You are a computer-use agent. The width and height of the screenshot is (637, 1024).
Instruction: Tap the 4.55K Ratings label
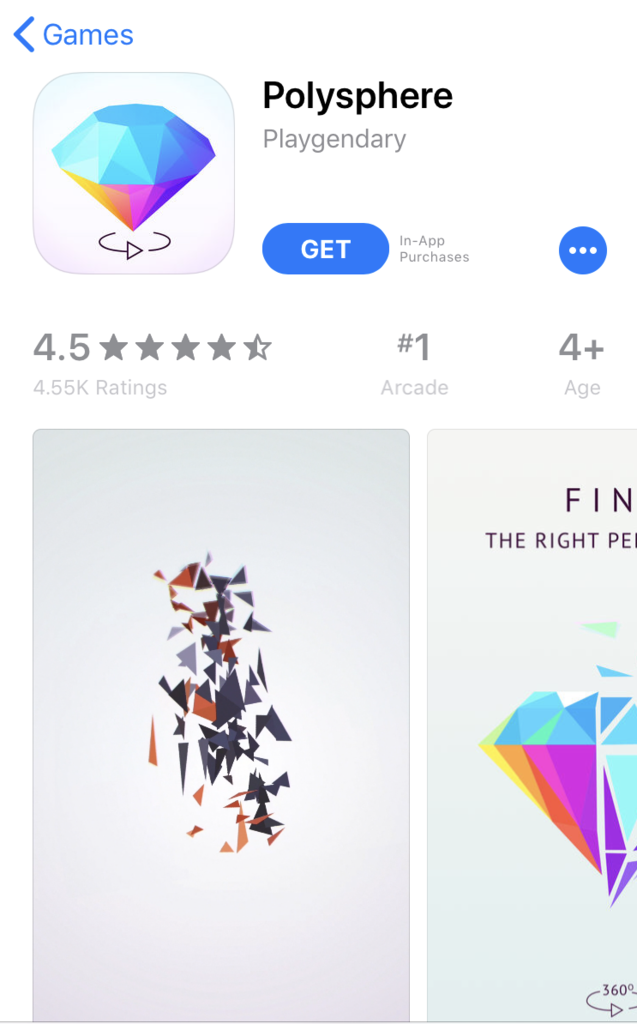click(x=100, y=387)
